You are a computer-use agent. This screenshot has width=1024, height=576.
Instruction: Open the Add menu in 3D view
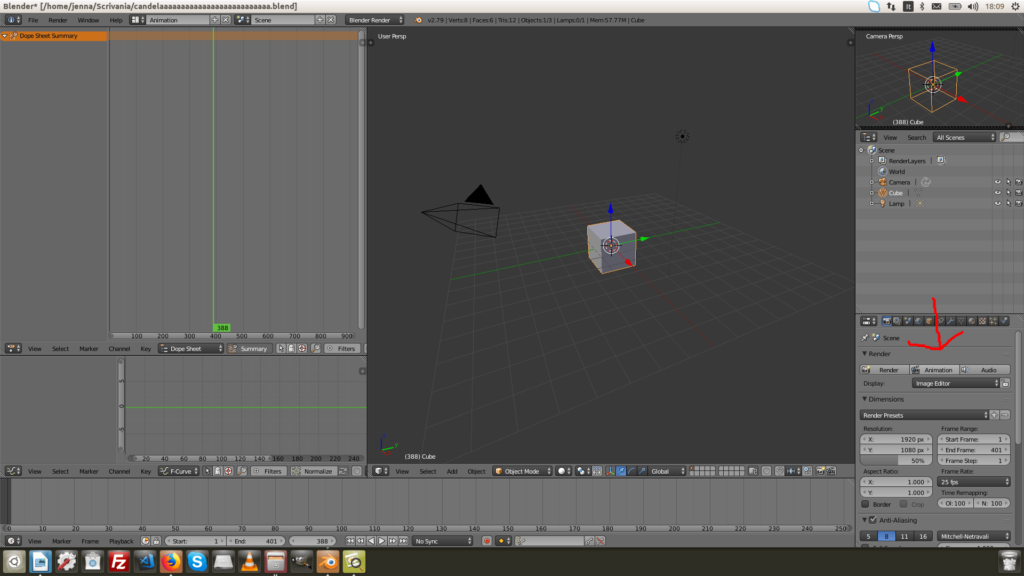452,471
